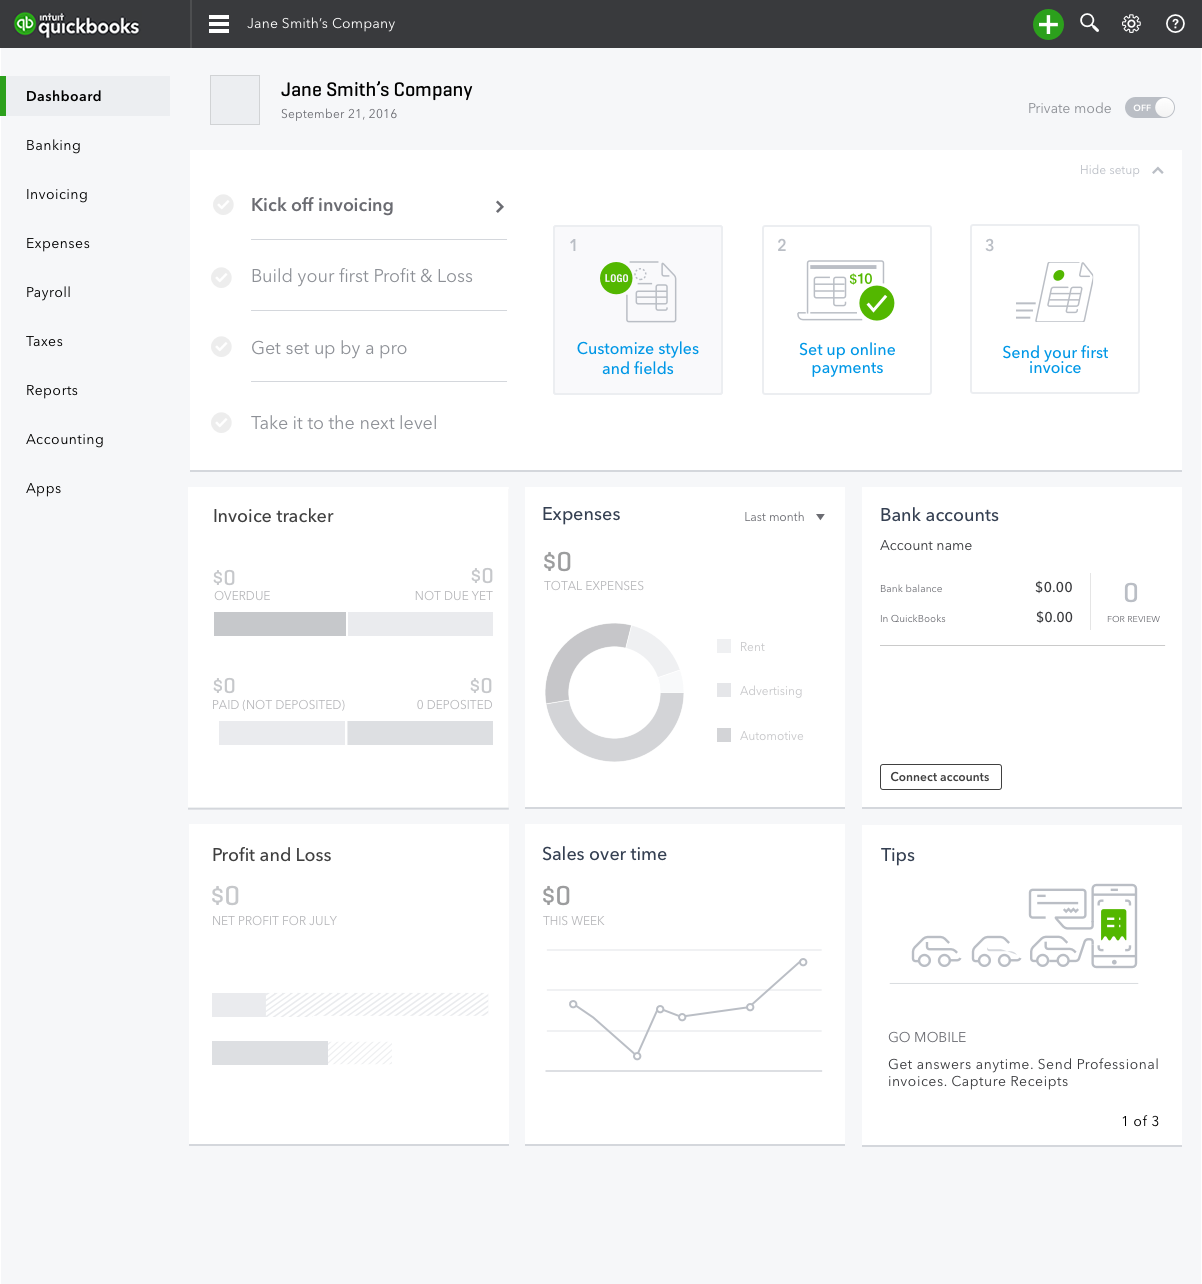This screenshot has width=1202, height=1284.
Task: Open Payroll in sidebar
Action: pyautogui.click(x=48, y=292)
